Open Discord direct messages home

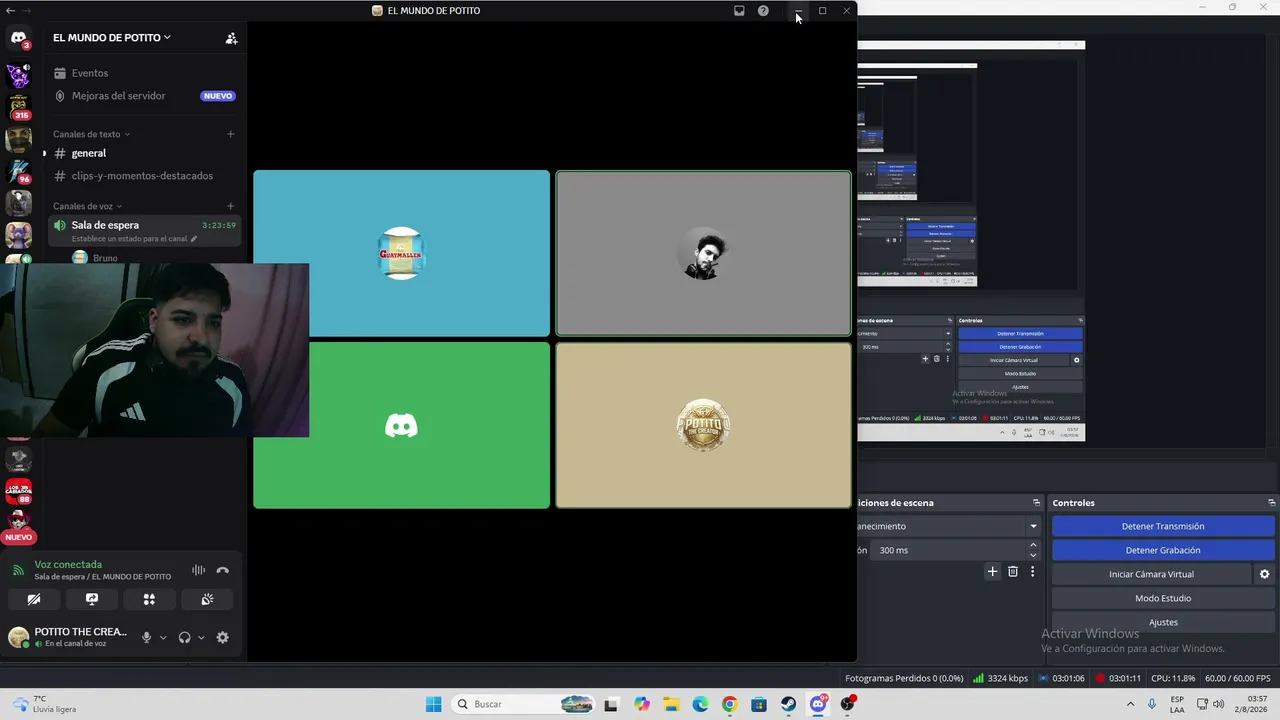18,39
